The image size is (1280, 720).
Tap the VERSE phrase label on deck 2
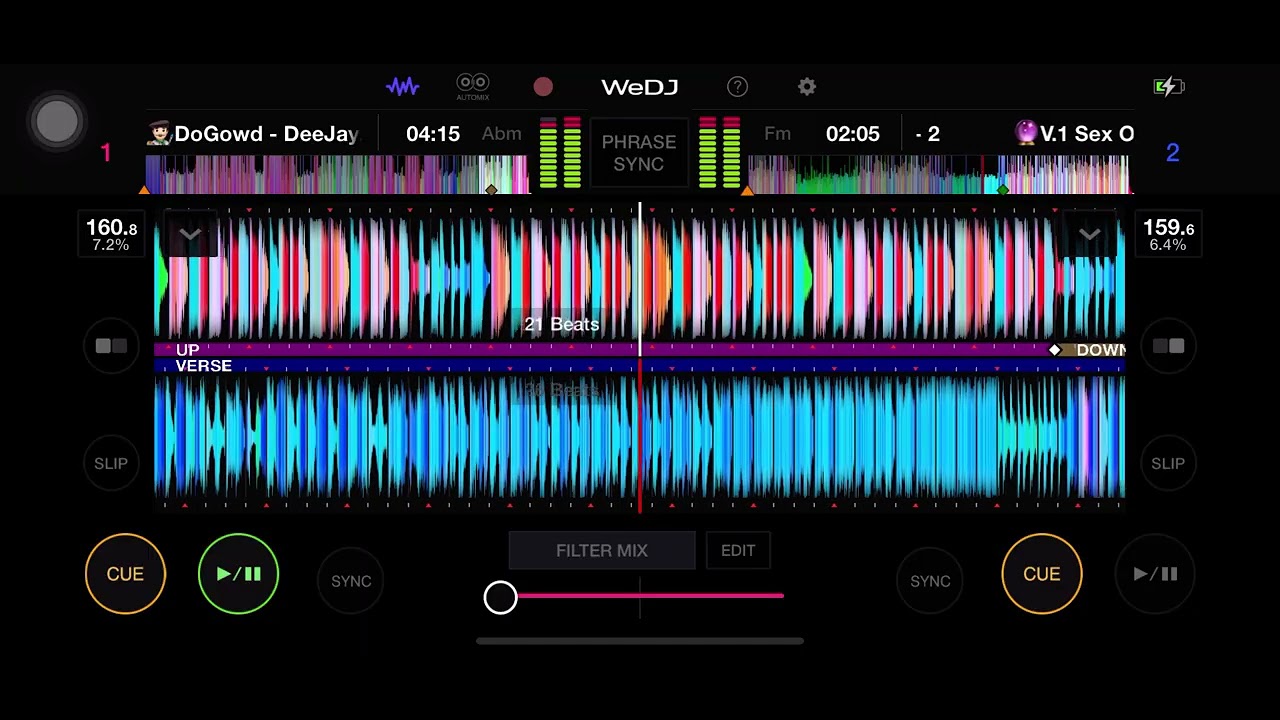coord(204,366)
